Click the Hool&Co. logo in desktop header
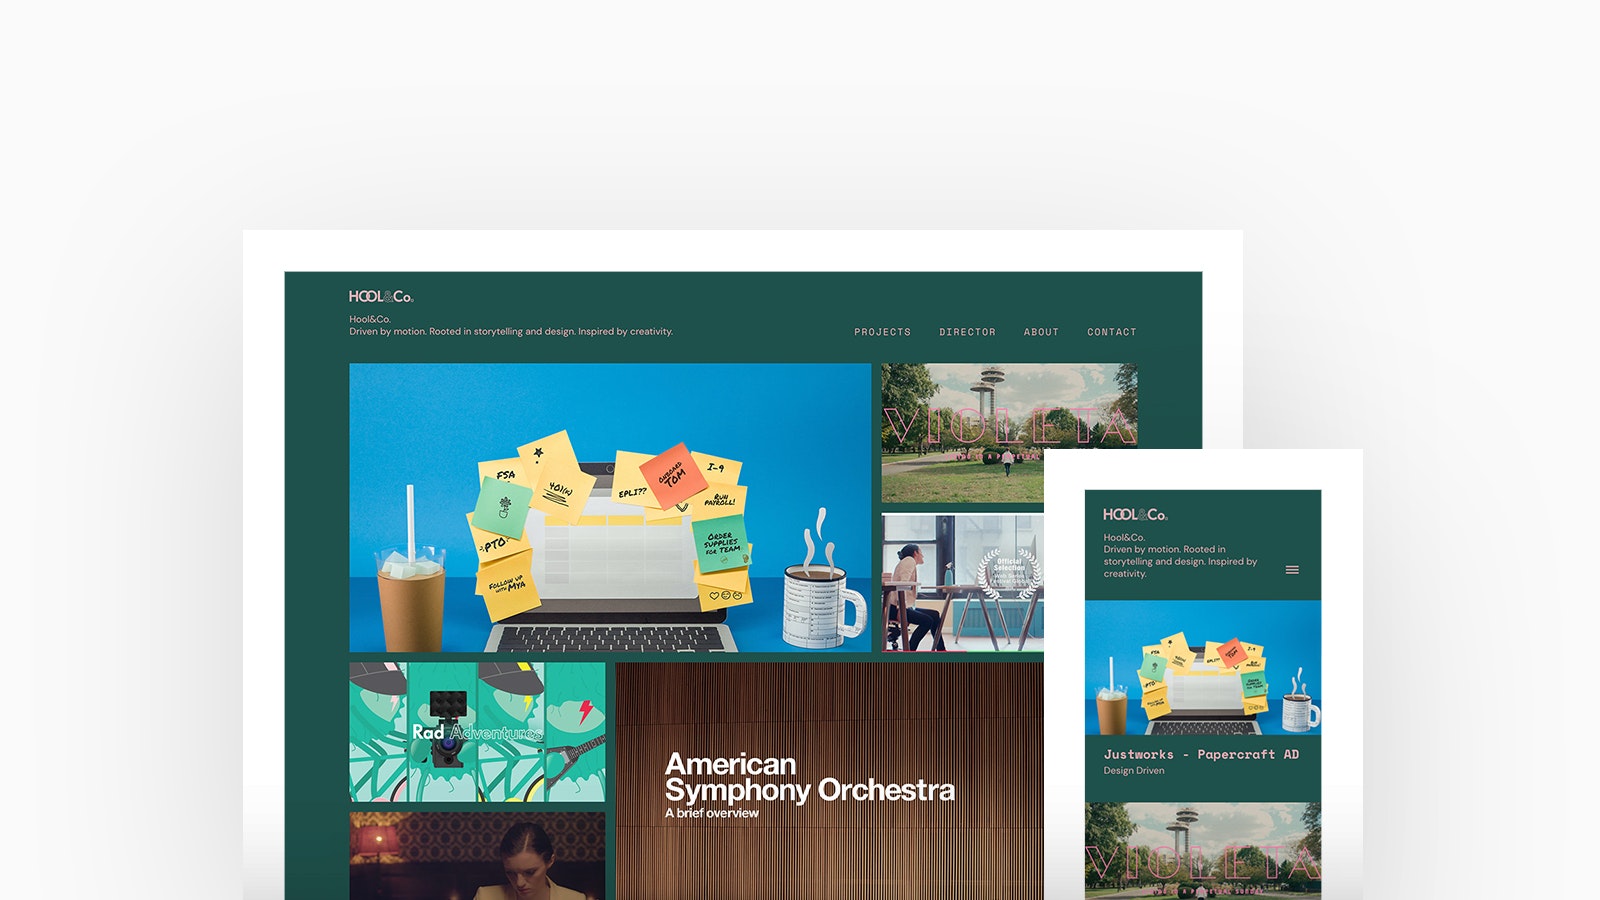Image resolution: width=1600 pixels, height=900 pixels. [381, 296]
